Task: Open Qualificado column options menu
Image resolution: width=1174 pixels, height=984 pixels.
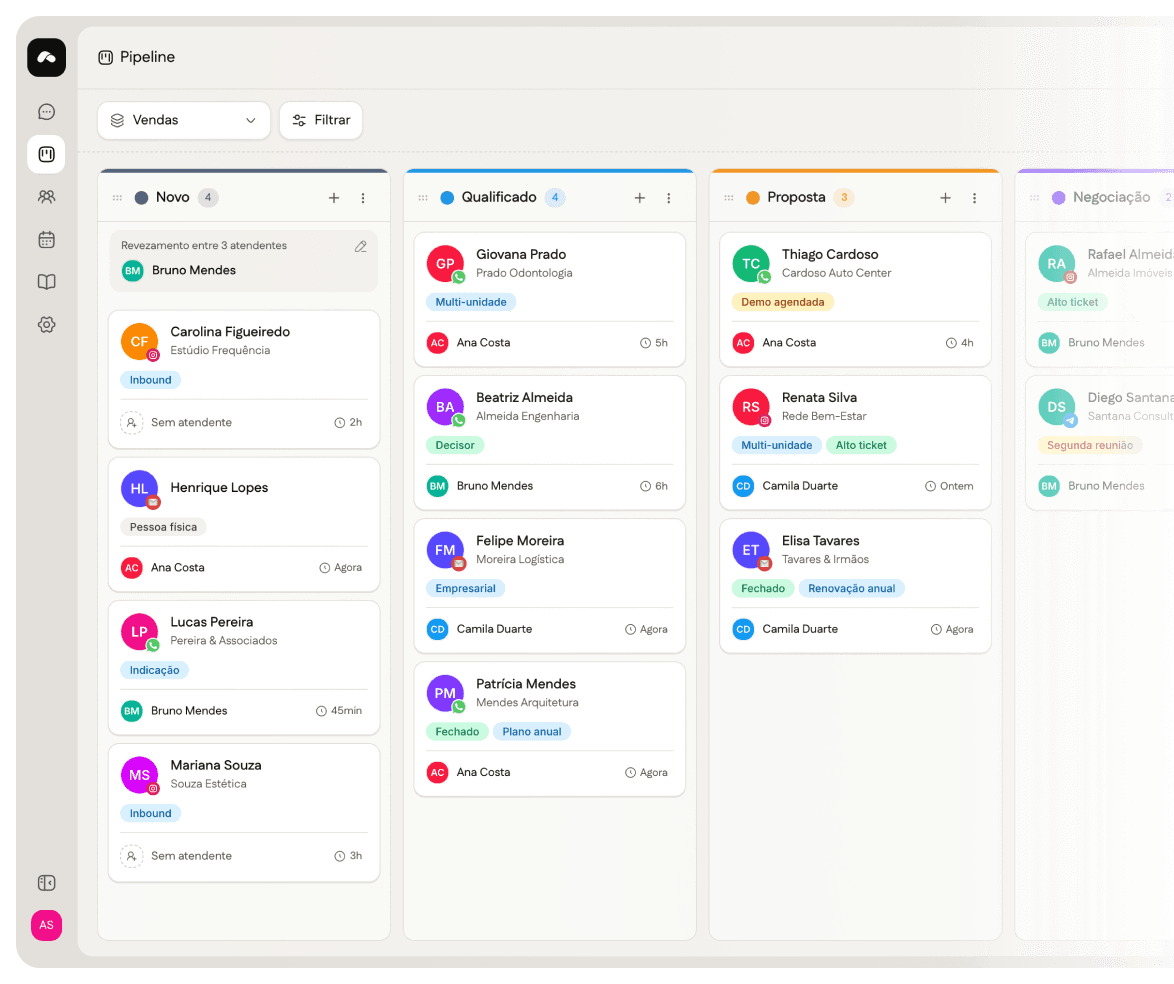Action: pos(669,198)
